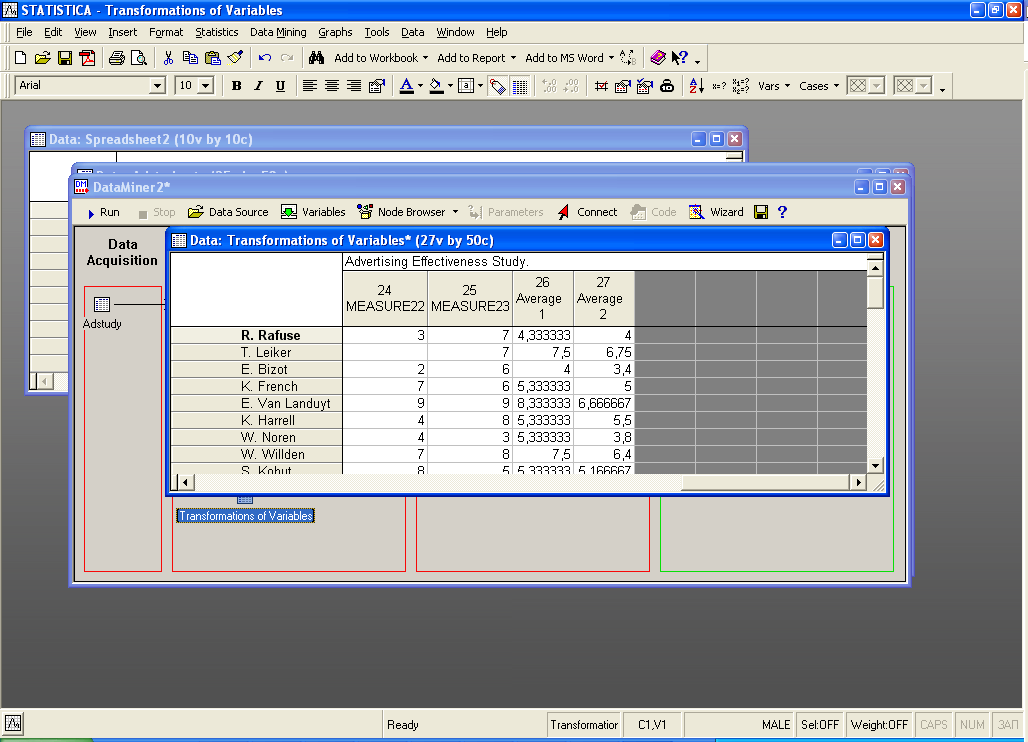Click the Find binoculars icon
Image resolution: width=1028 pixels, height=742 pixels.
point(317,58)
